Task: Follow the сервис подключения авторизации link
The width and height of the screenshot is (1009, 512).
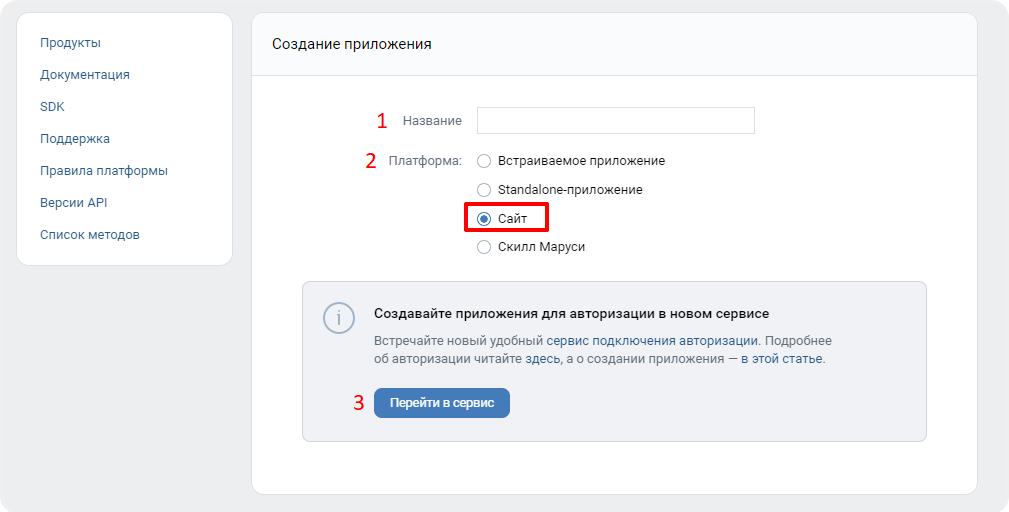Action: (652, 341)
